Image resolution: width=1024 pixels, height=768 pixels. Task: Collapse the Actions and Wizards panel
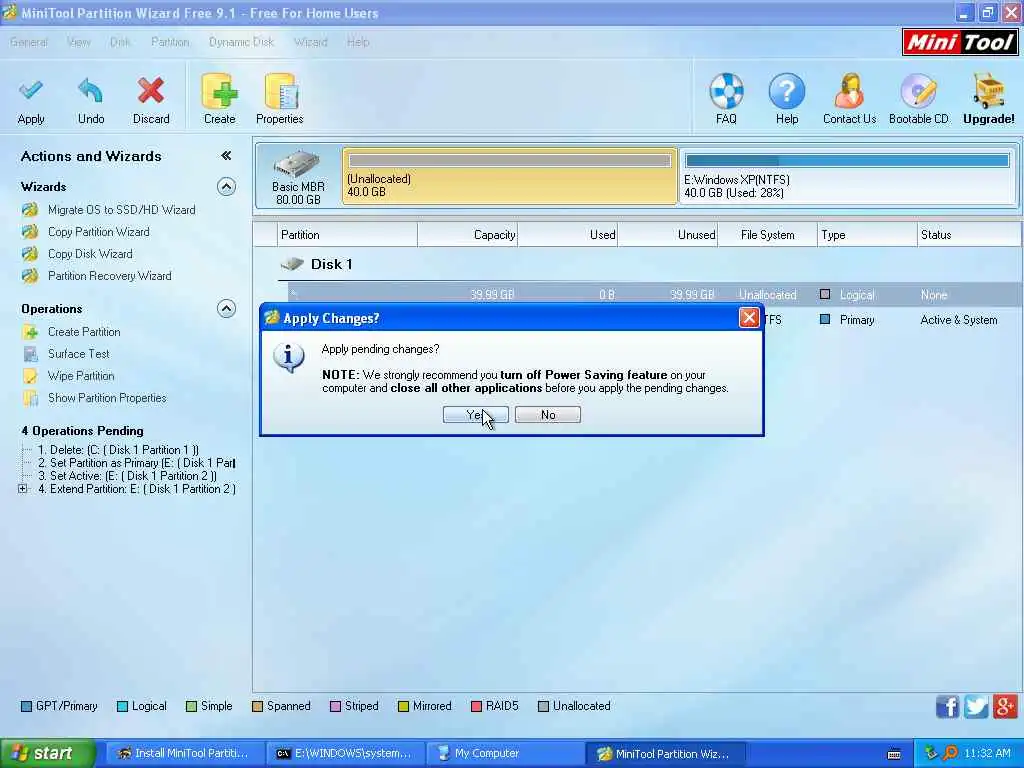coord(226,155)
